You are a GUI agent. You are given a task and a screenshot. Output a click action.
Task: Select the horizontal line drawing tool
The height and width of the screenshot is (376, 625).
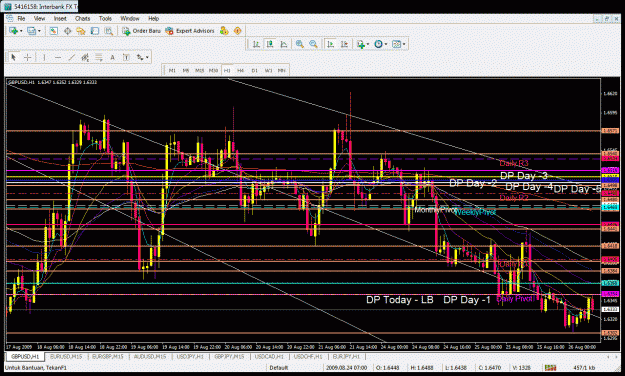coord(58,57)
